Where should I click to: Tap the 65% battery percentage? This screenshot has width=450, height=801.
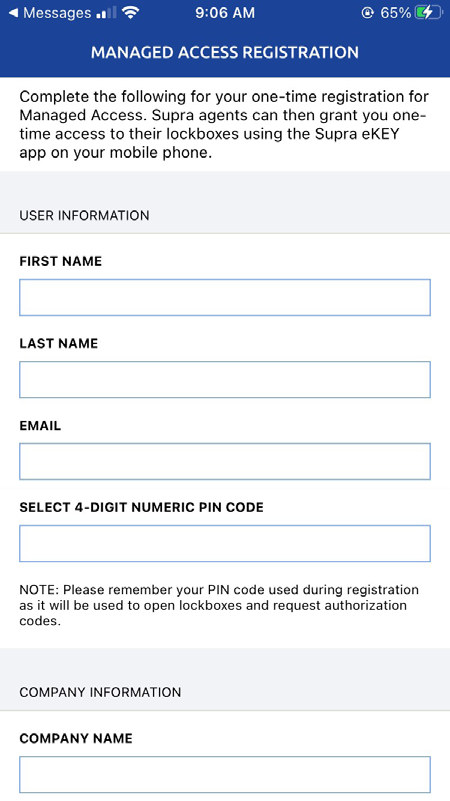(x=395, y=13)
